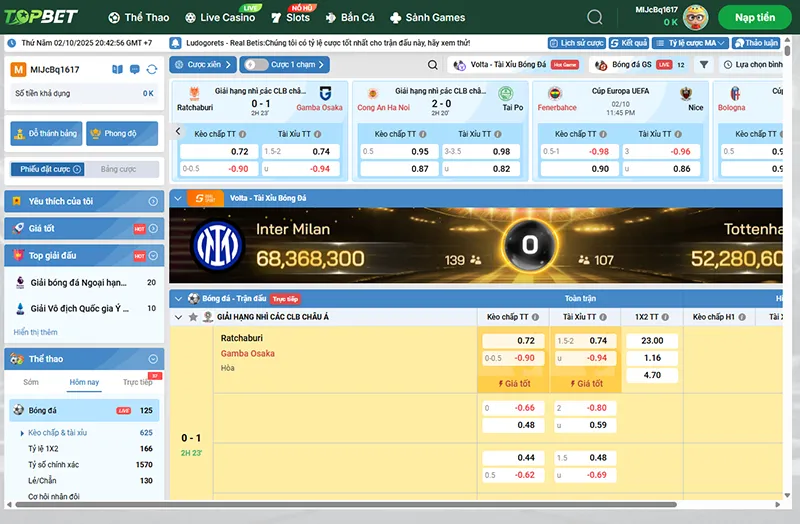Switch to Trực tiếp tab in sidebar
This screenshot has height=524, width=800.
[x=137, y=382]
